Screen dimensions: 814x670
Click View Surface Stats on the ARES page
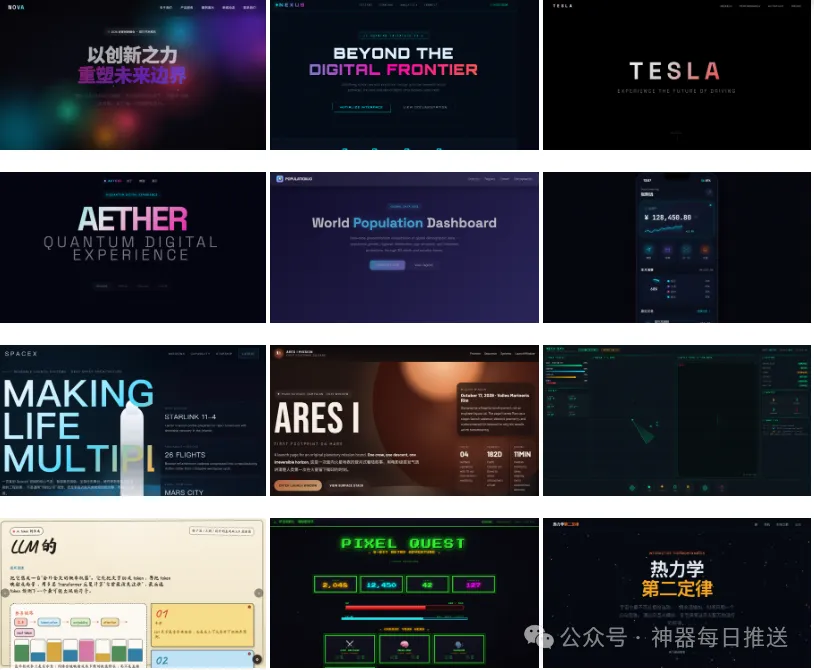click(346, 486)
